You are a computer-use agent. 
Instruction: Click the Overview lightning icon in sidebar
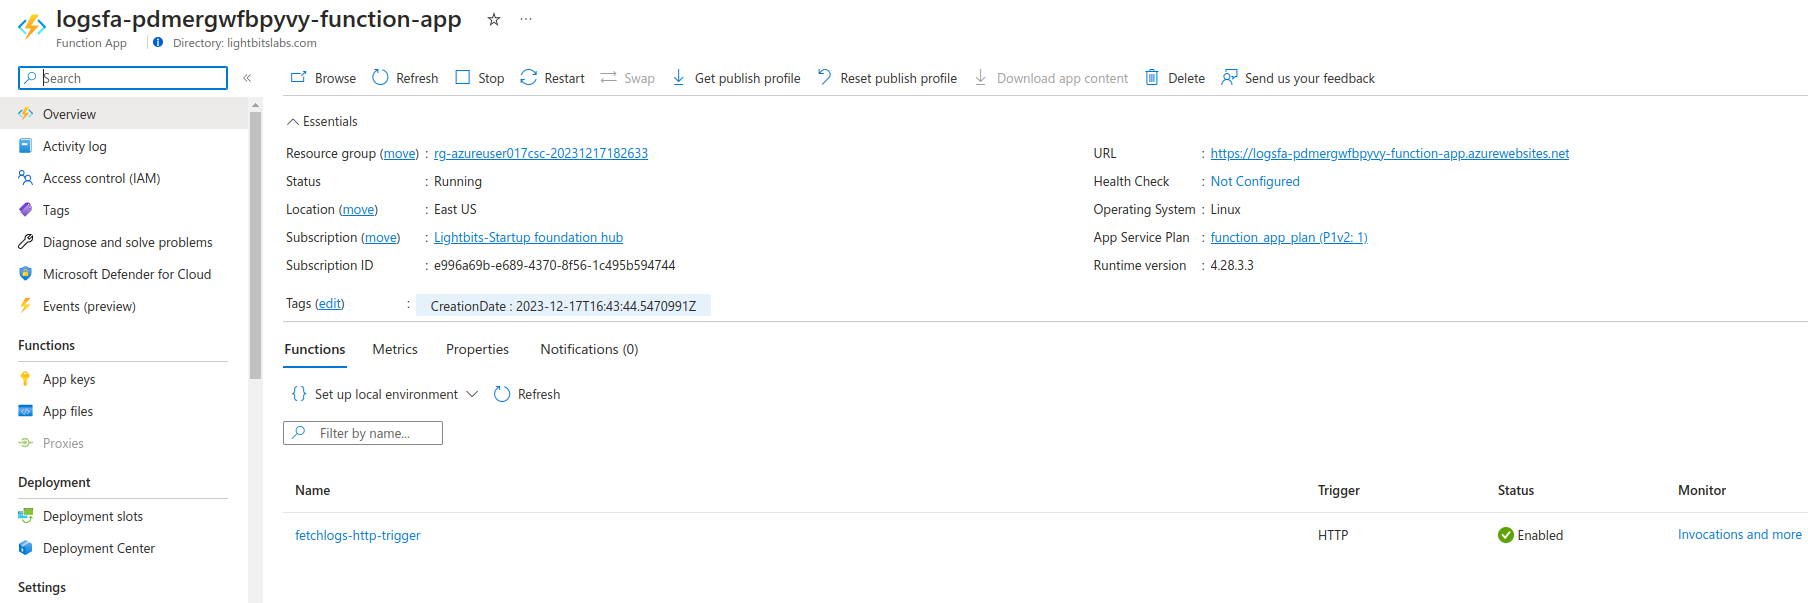[26, 114]
